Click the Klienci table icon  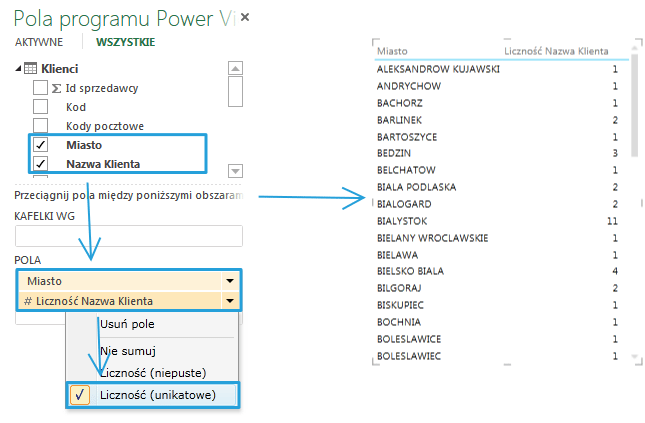tap(31, 68)
